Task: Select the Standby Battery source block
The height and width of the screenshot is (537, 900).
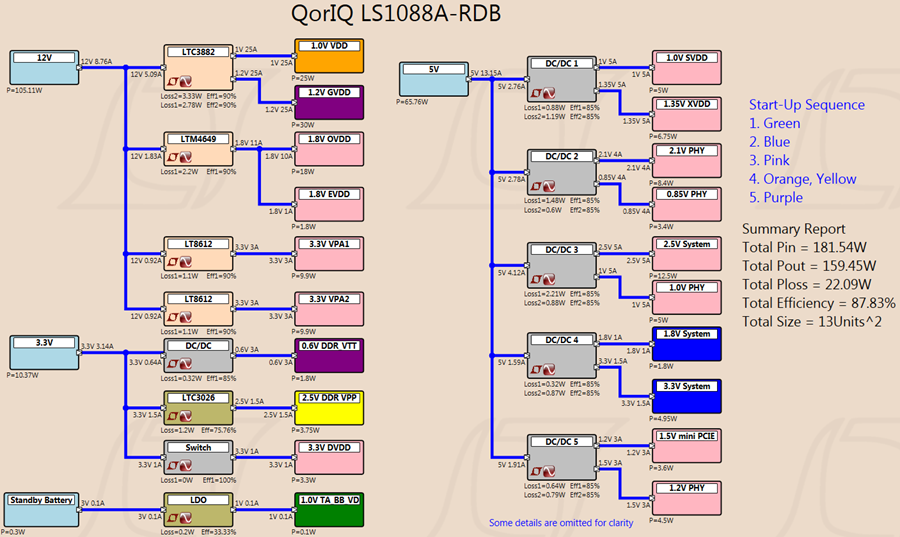Action: point(41,510)
